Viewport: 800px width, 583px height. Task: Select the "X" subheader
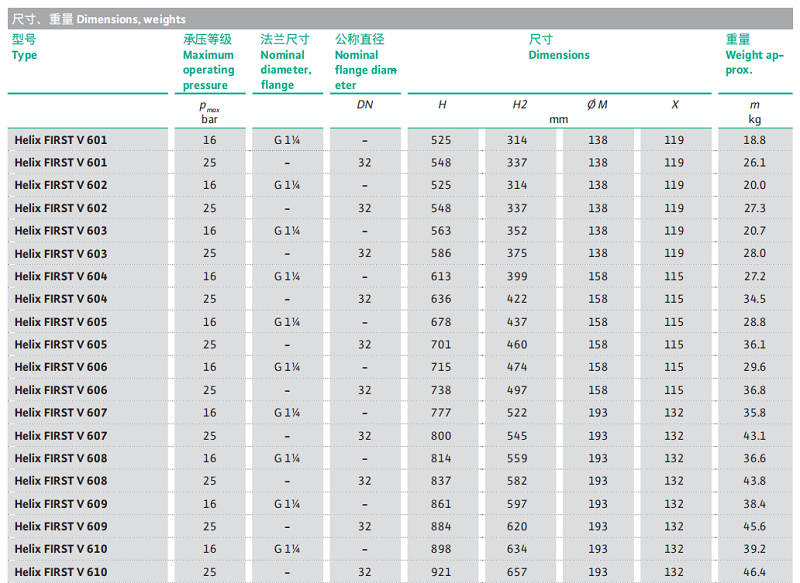click(x=675, y=105)
